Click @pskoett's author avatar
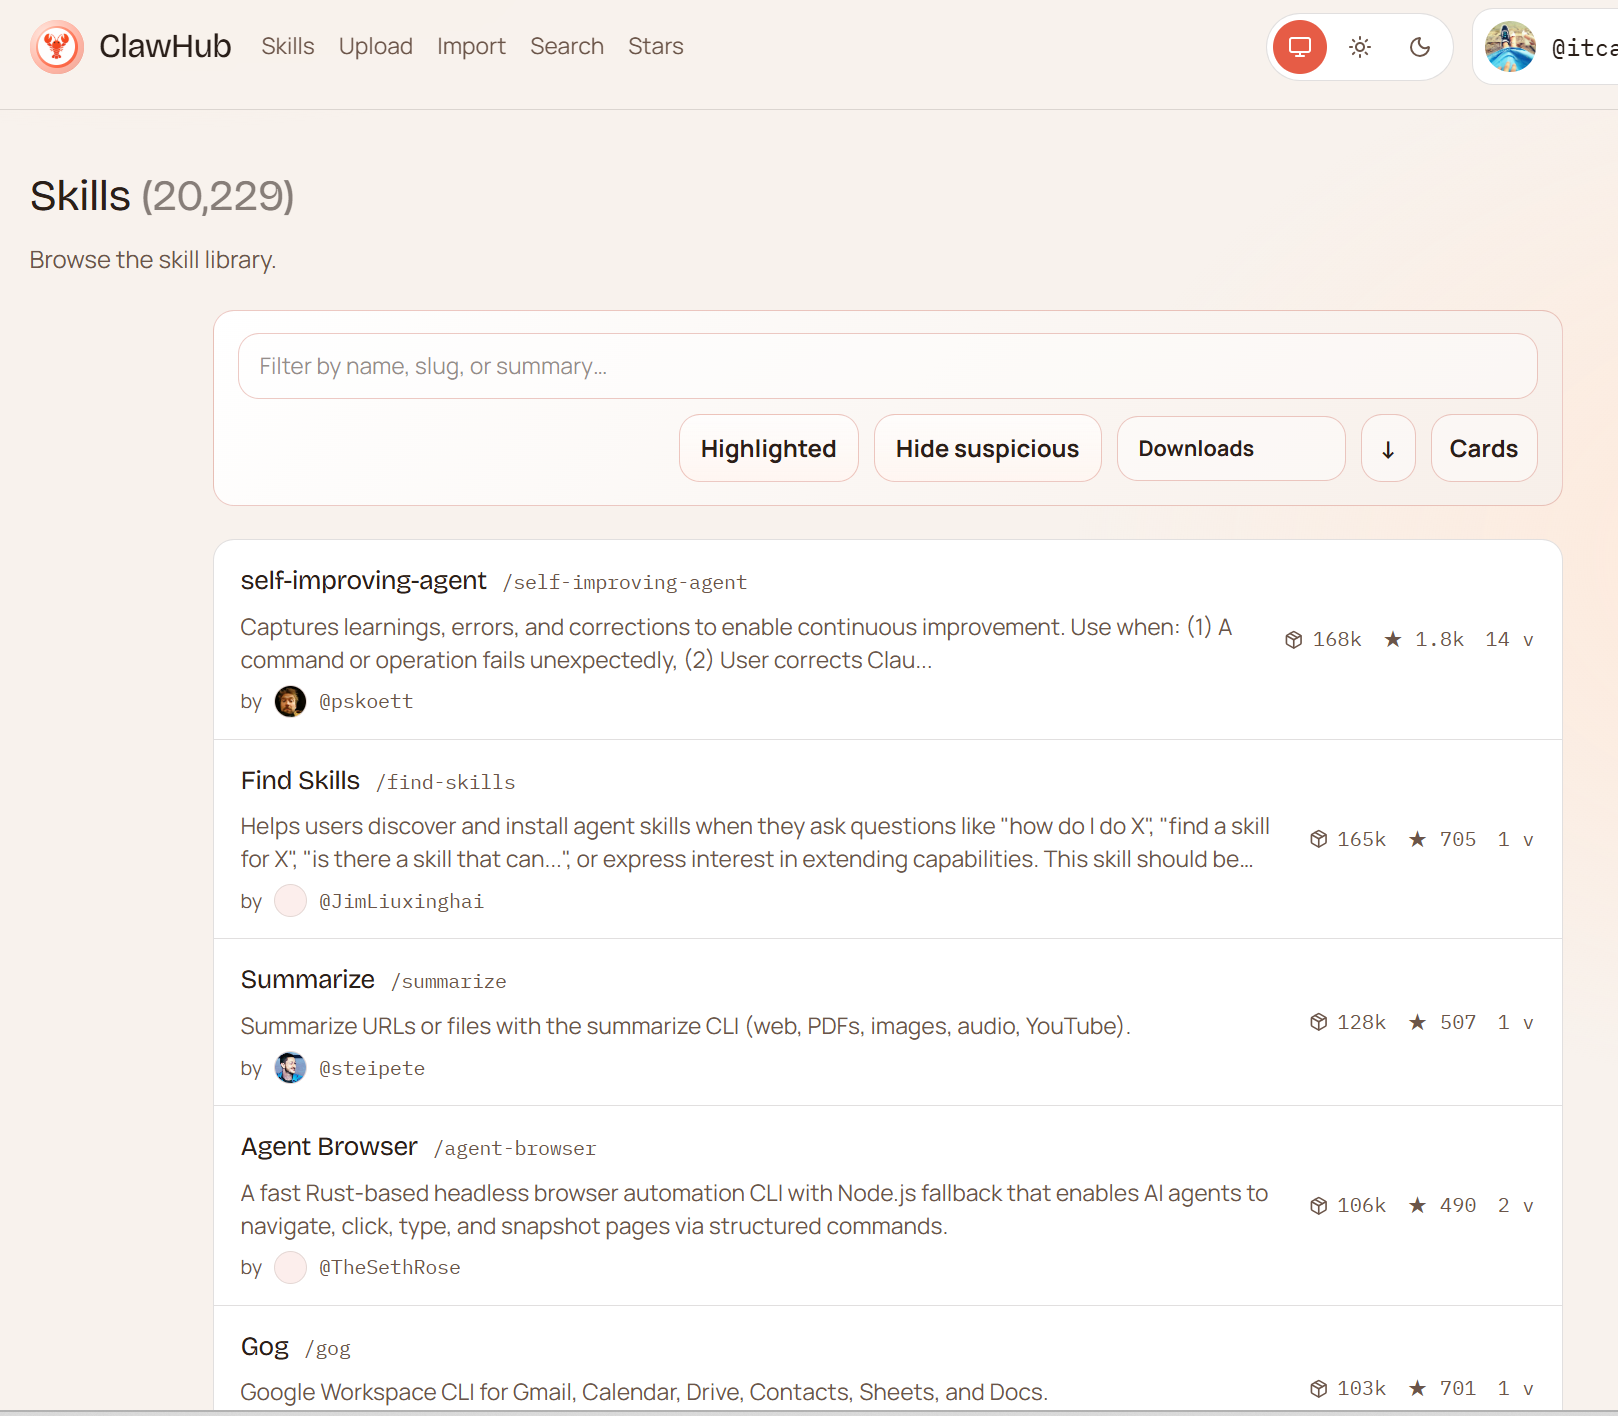The height and width of the screenshot is (1416, 1618). [290, 701]
